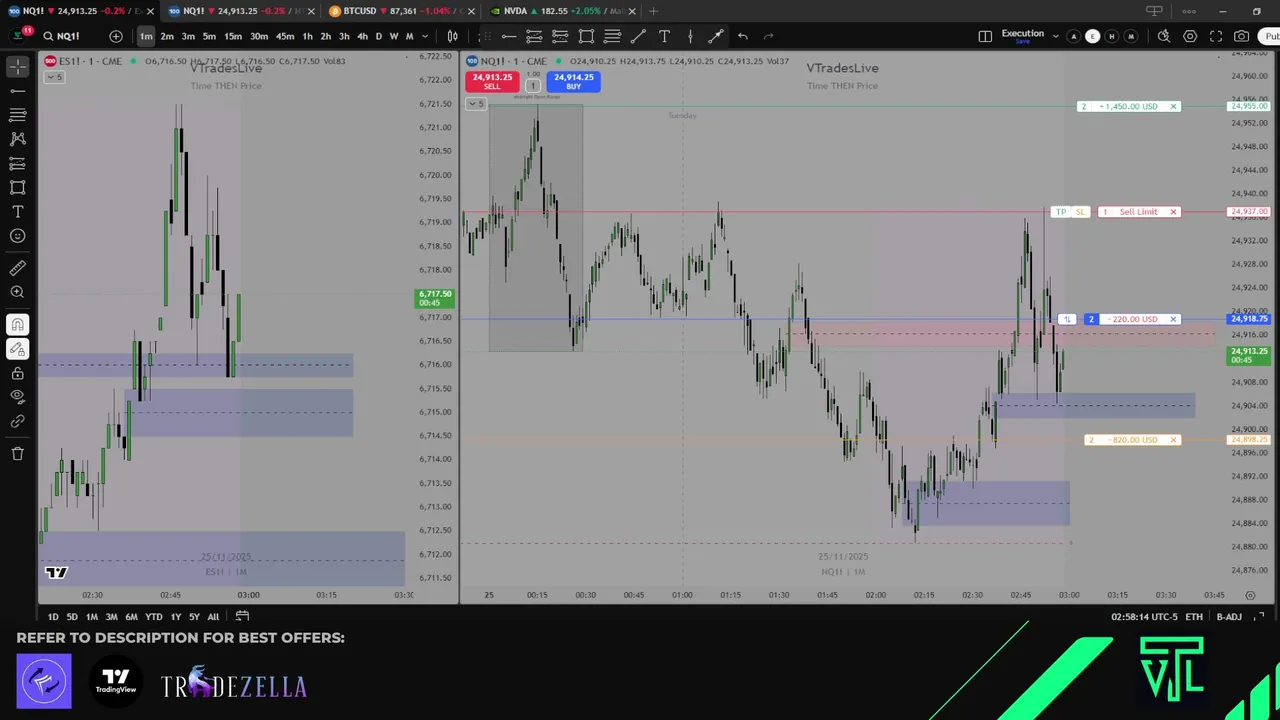Expand the NQ1! chart indicators legend

(477, 103)
